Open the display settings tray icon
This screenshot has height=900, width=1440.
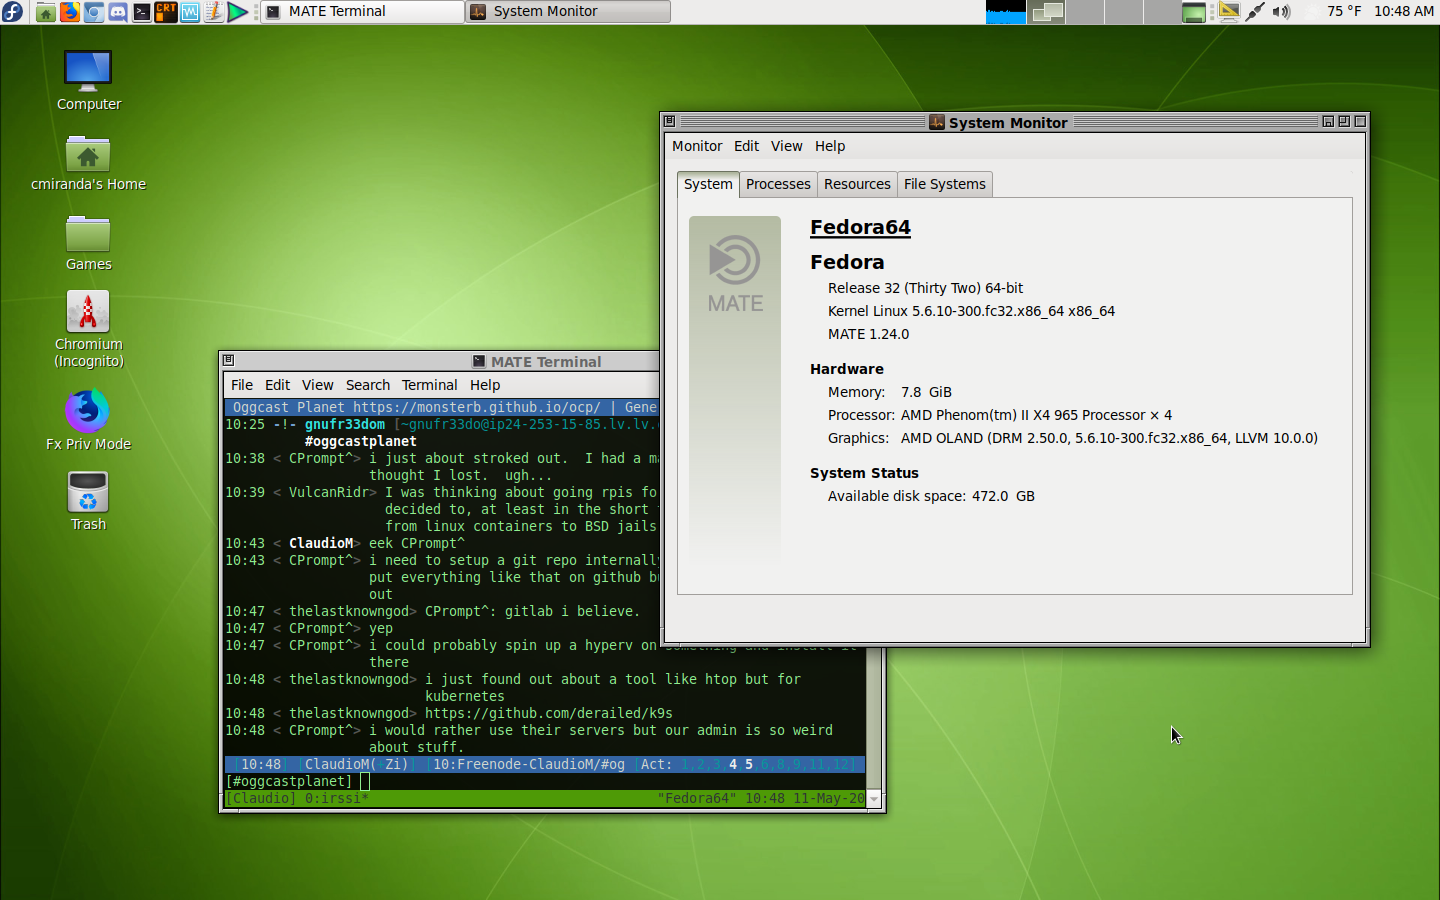tap(1229, 12)
